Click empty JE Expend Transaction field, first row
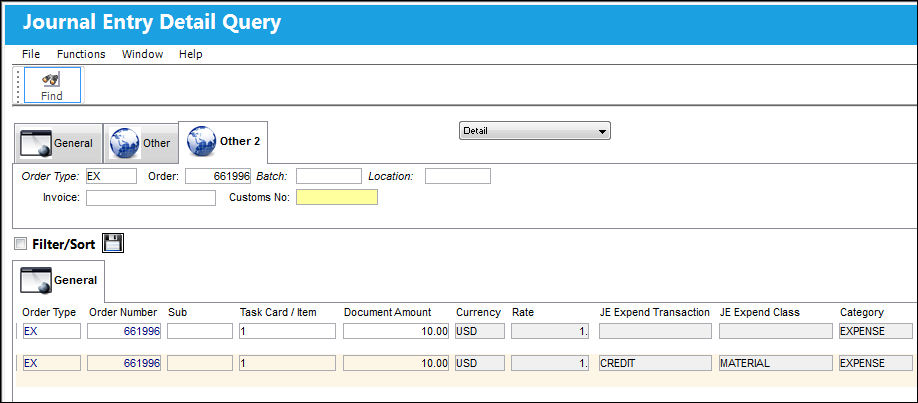Image resolution: width=918 pixels, height=403 pixels. (655, 331)
